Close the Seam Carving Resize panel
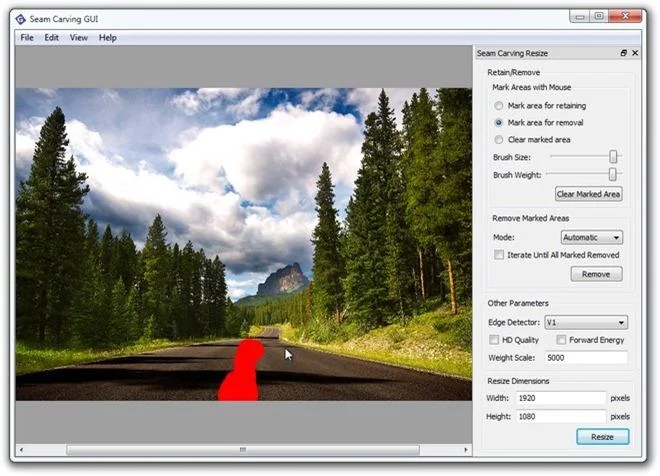 [635, 53]
